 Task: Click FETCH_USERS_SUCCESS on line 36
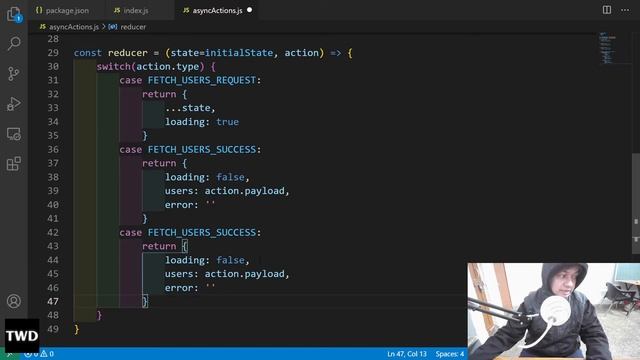(202, 149)
